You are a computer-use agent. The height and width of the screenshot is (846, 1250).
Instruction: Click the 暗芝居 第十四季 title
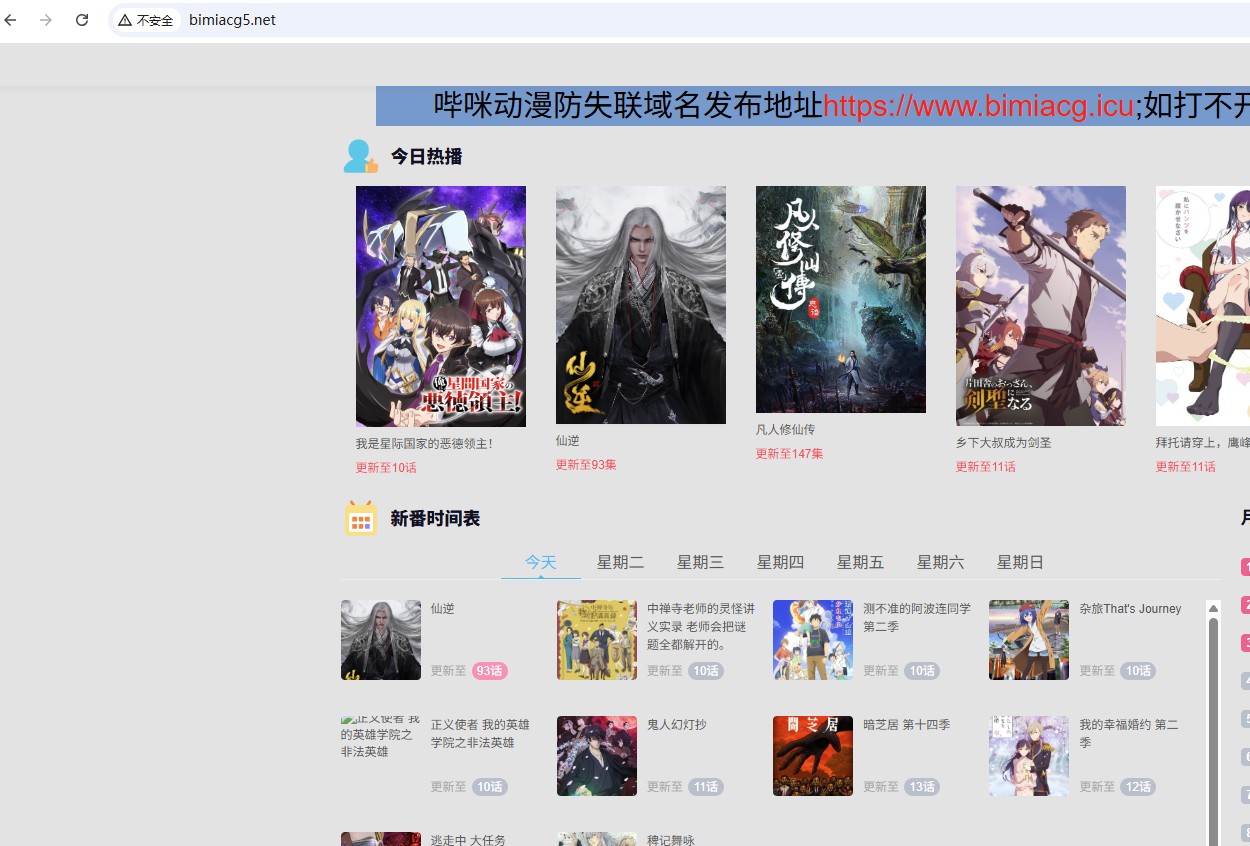[x=906, y=724]
